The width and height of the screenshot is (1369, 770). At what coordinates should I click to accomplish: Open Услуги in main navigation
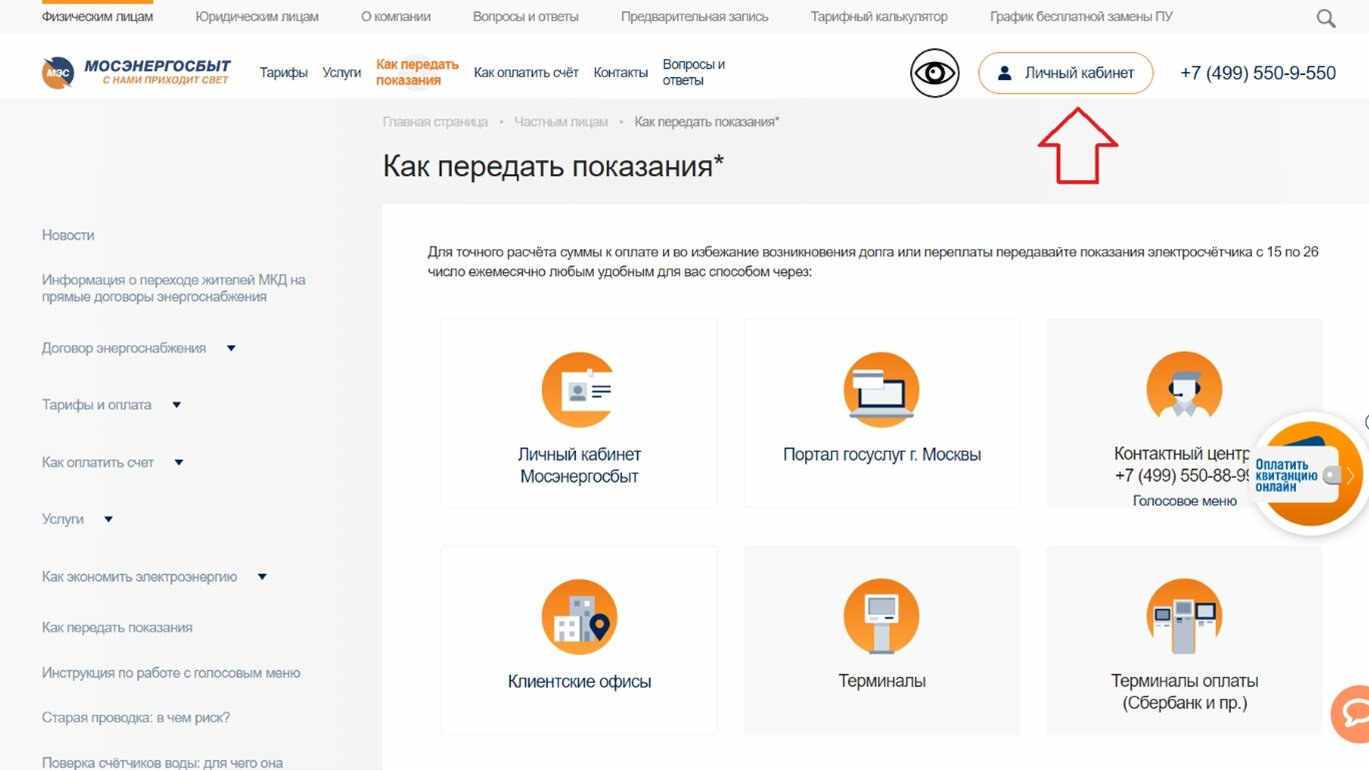tap(342, 72)
